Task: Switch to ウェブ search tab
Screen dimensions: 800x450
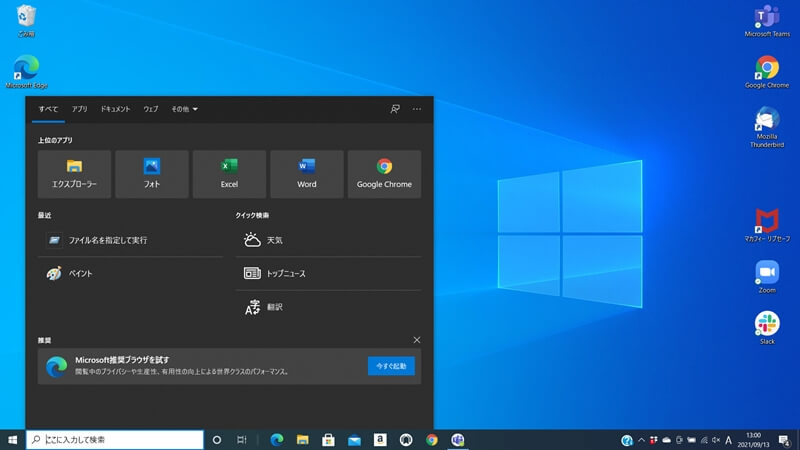Action: (x=151, y=109)
